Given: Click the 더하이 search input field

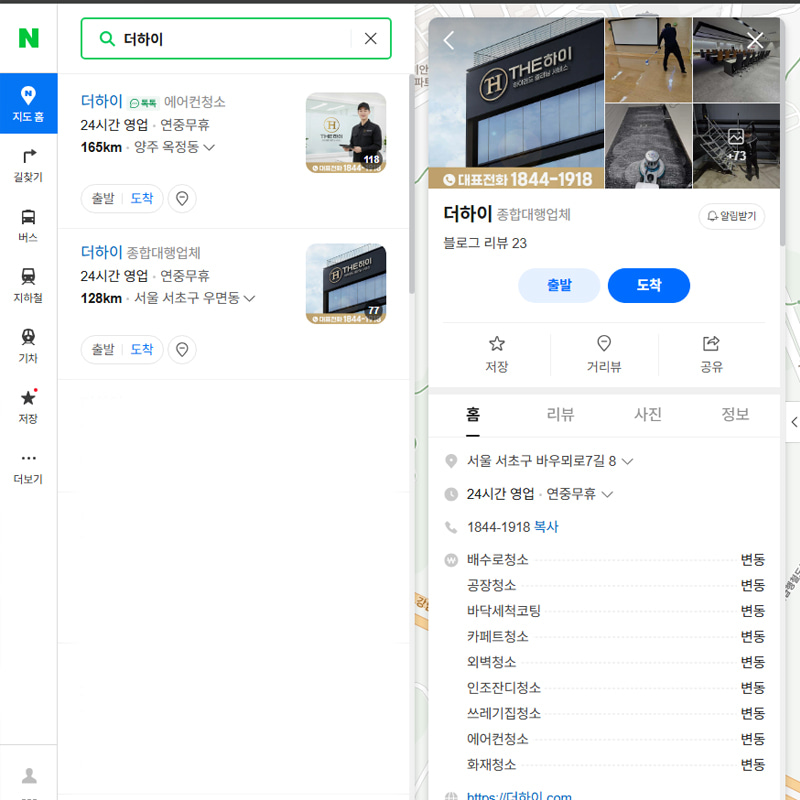Looking at the screenshot, I should [236, 39].
